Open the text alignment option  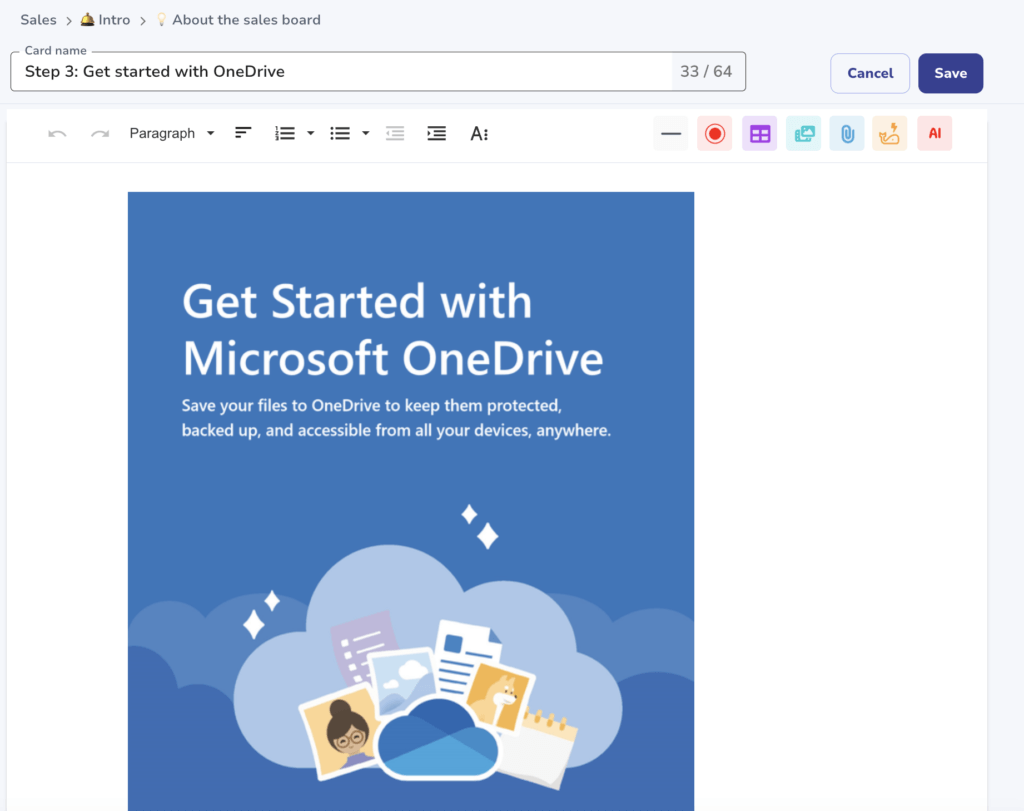pos(243,133)
